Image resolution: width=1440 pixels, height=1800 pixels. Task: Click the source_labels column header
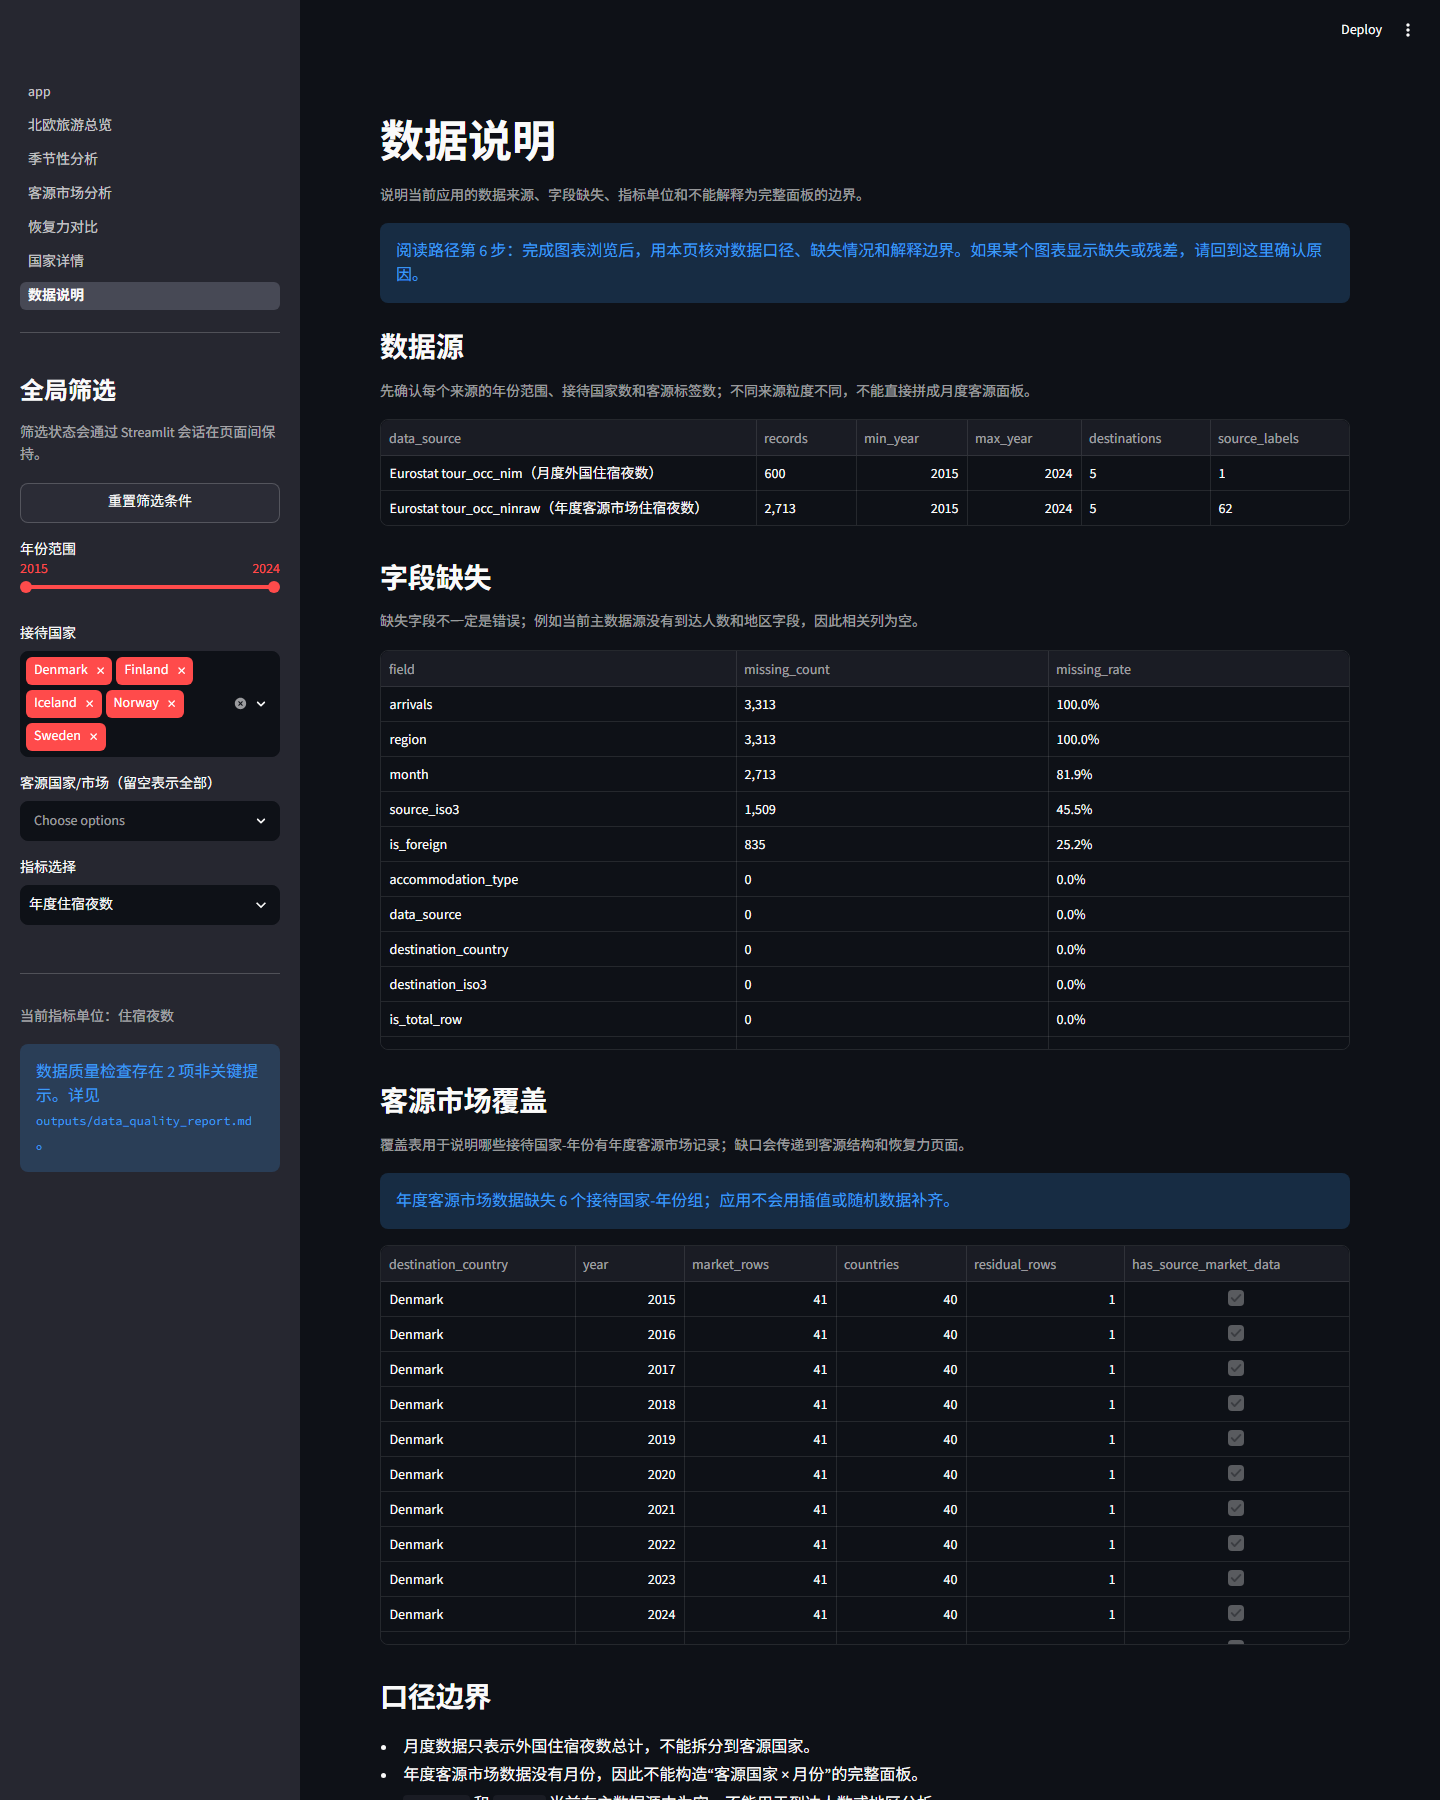tap(1279, 438)
